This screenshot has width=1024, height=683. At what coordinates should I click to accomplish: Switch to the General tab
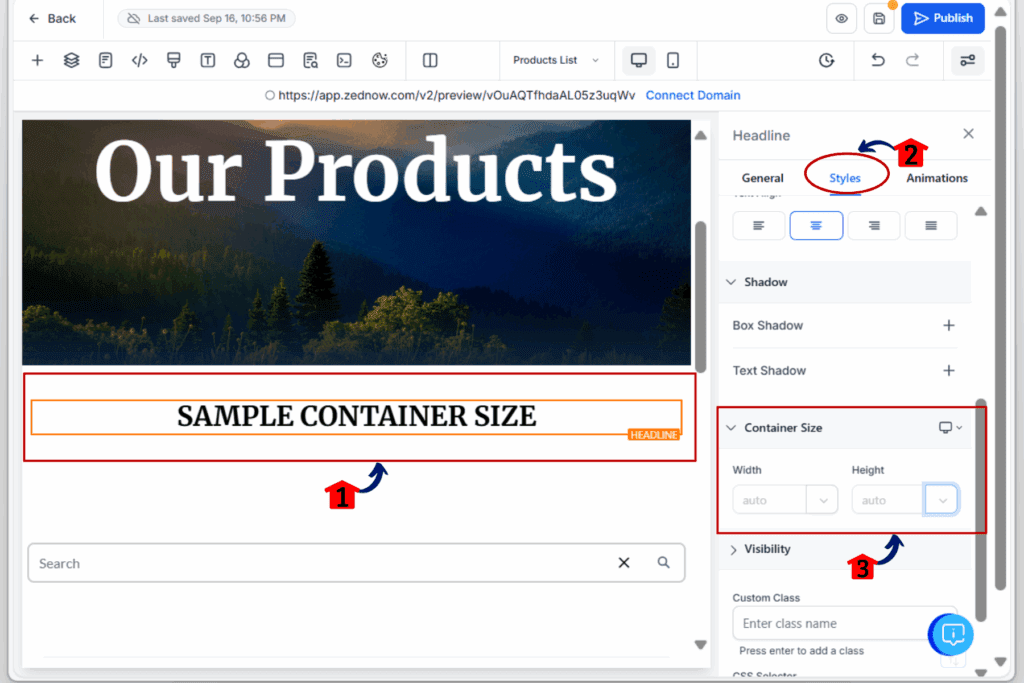762,178
